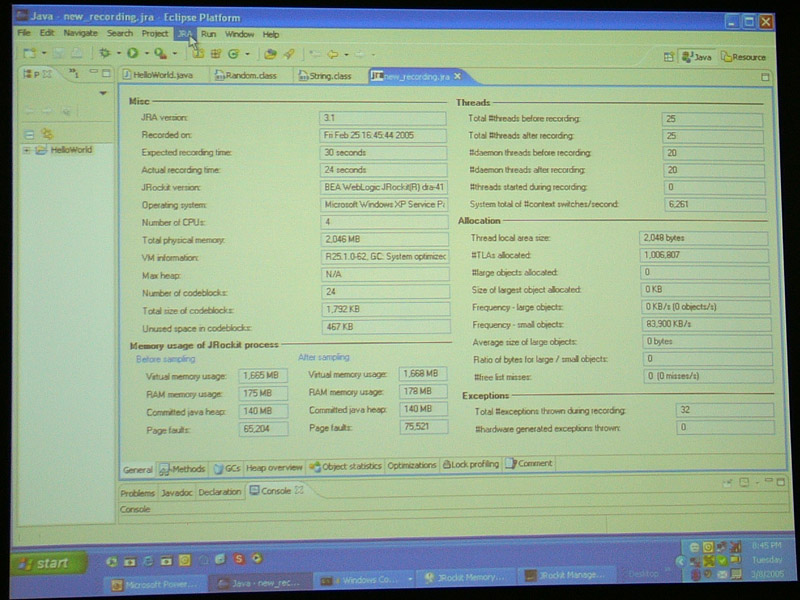The height and width of the screenshot is (600, 800).
Task: Switch to the Random.class editor tab
Action: pos(246,76)
